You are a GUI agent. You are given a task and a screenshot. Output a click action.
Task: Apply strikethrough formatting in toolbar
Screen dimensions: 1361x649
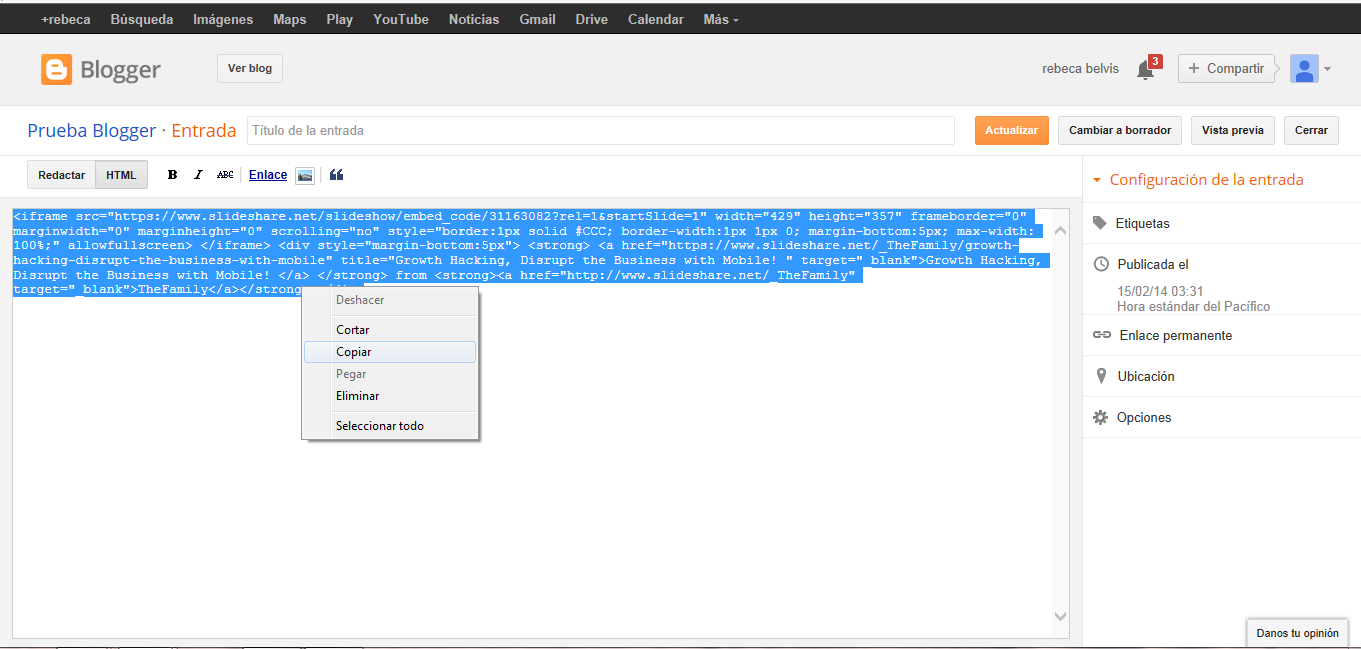pyautogui.click(x=225, y=175)
